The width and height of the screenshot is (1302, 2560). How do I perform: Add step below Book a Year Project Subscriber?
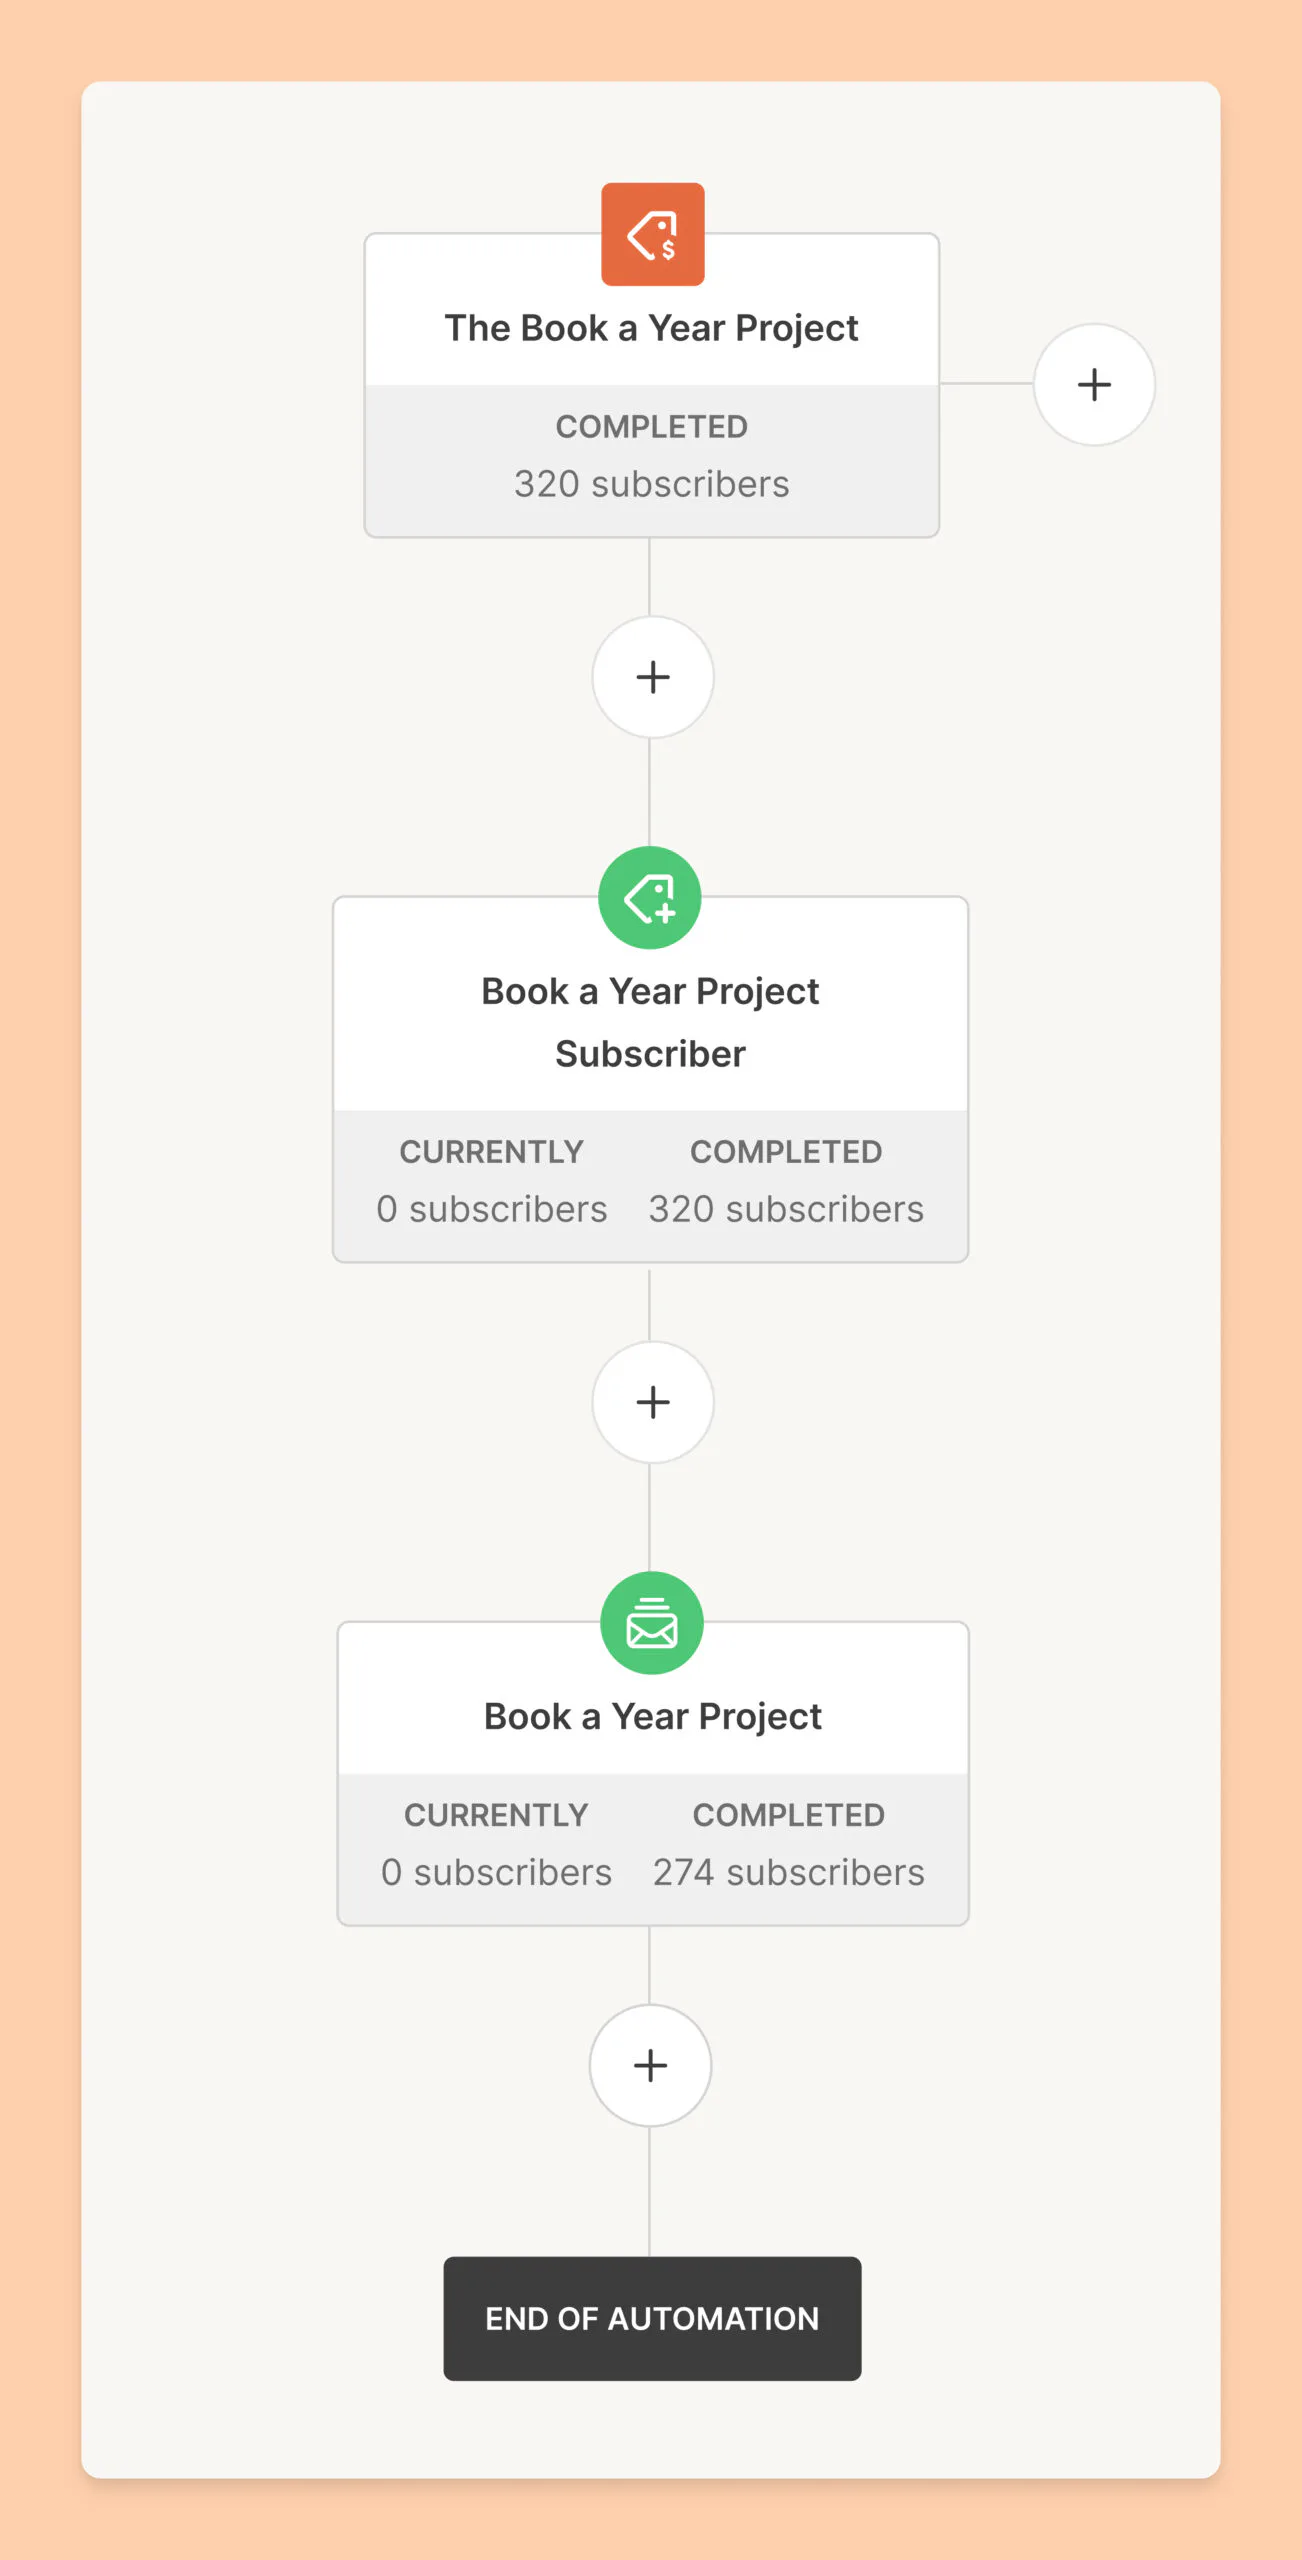coord(652,1402)
